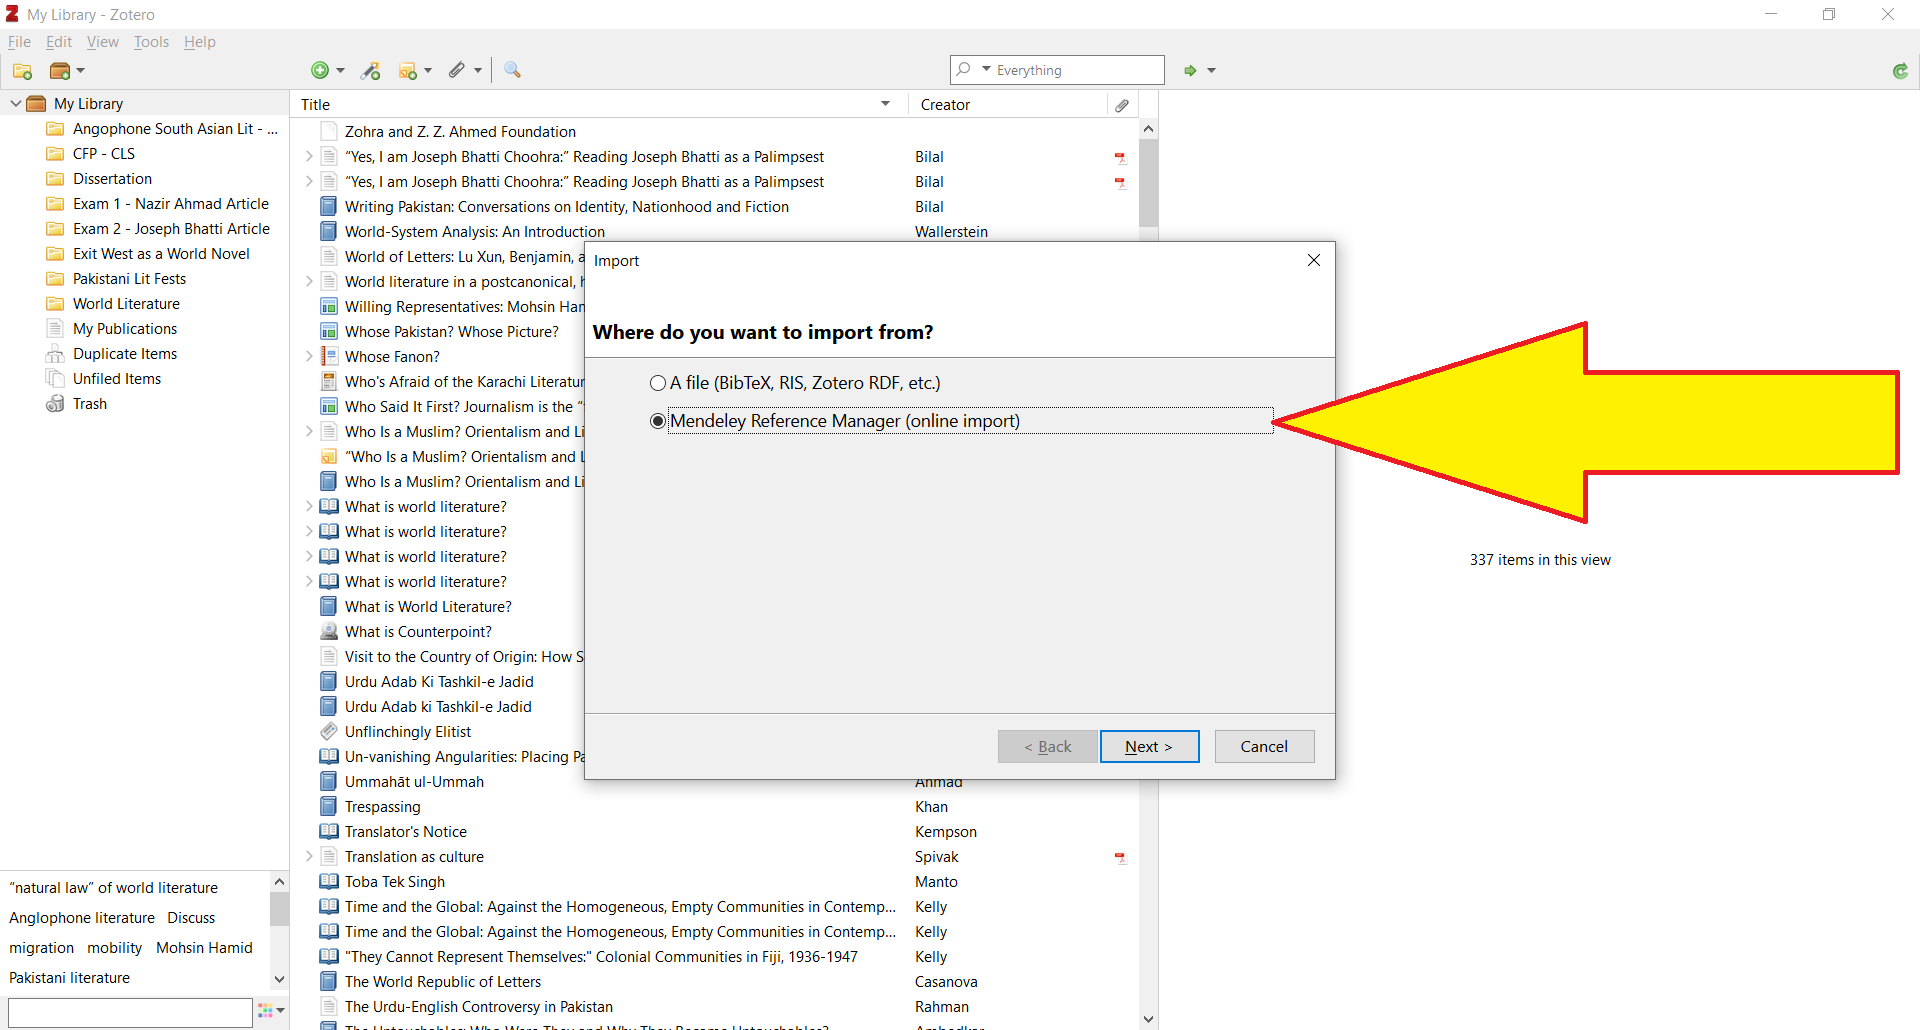Open the Edit menu
1920x1030 pixels.
(x=58, y=41)
